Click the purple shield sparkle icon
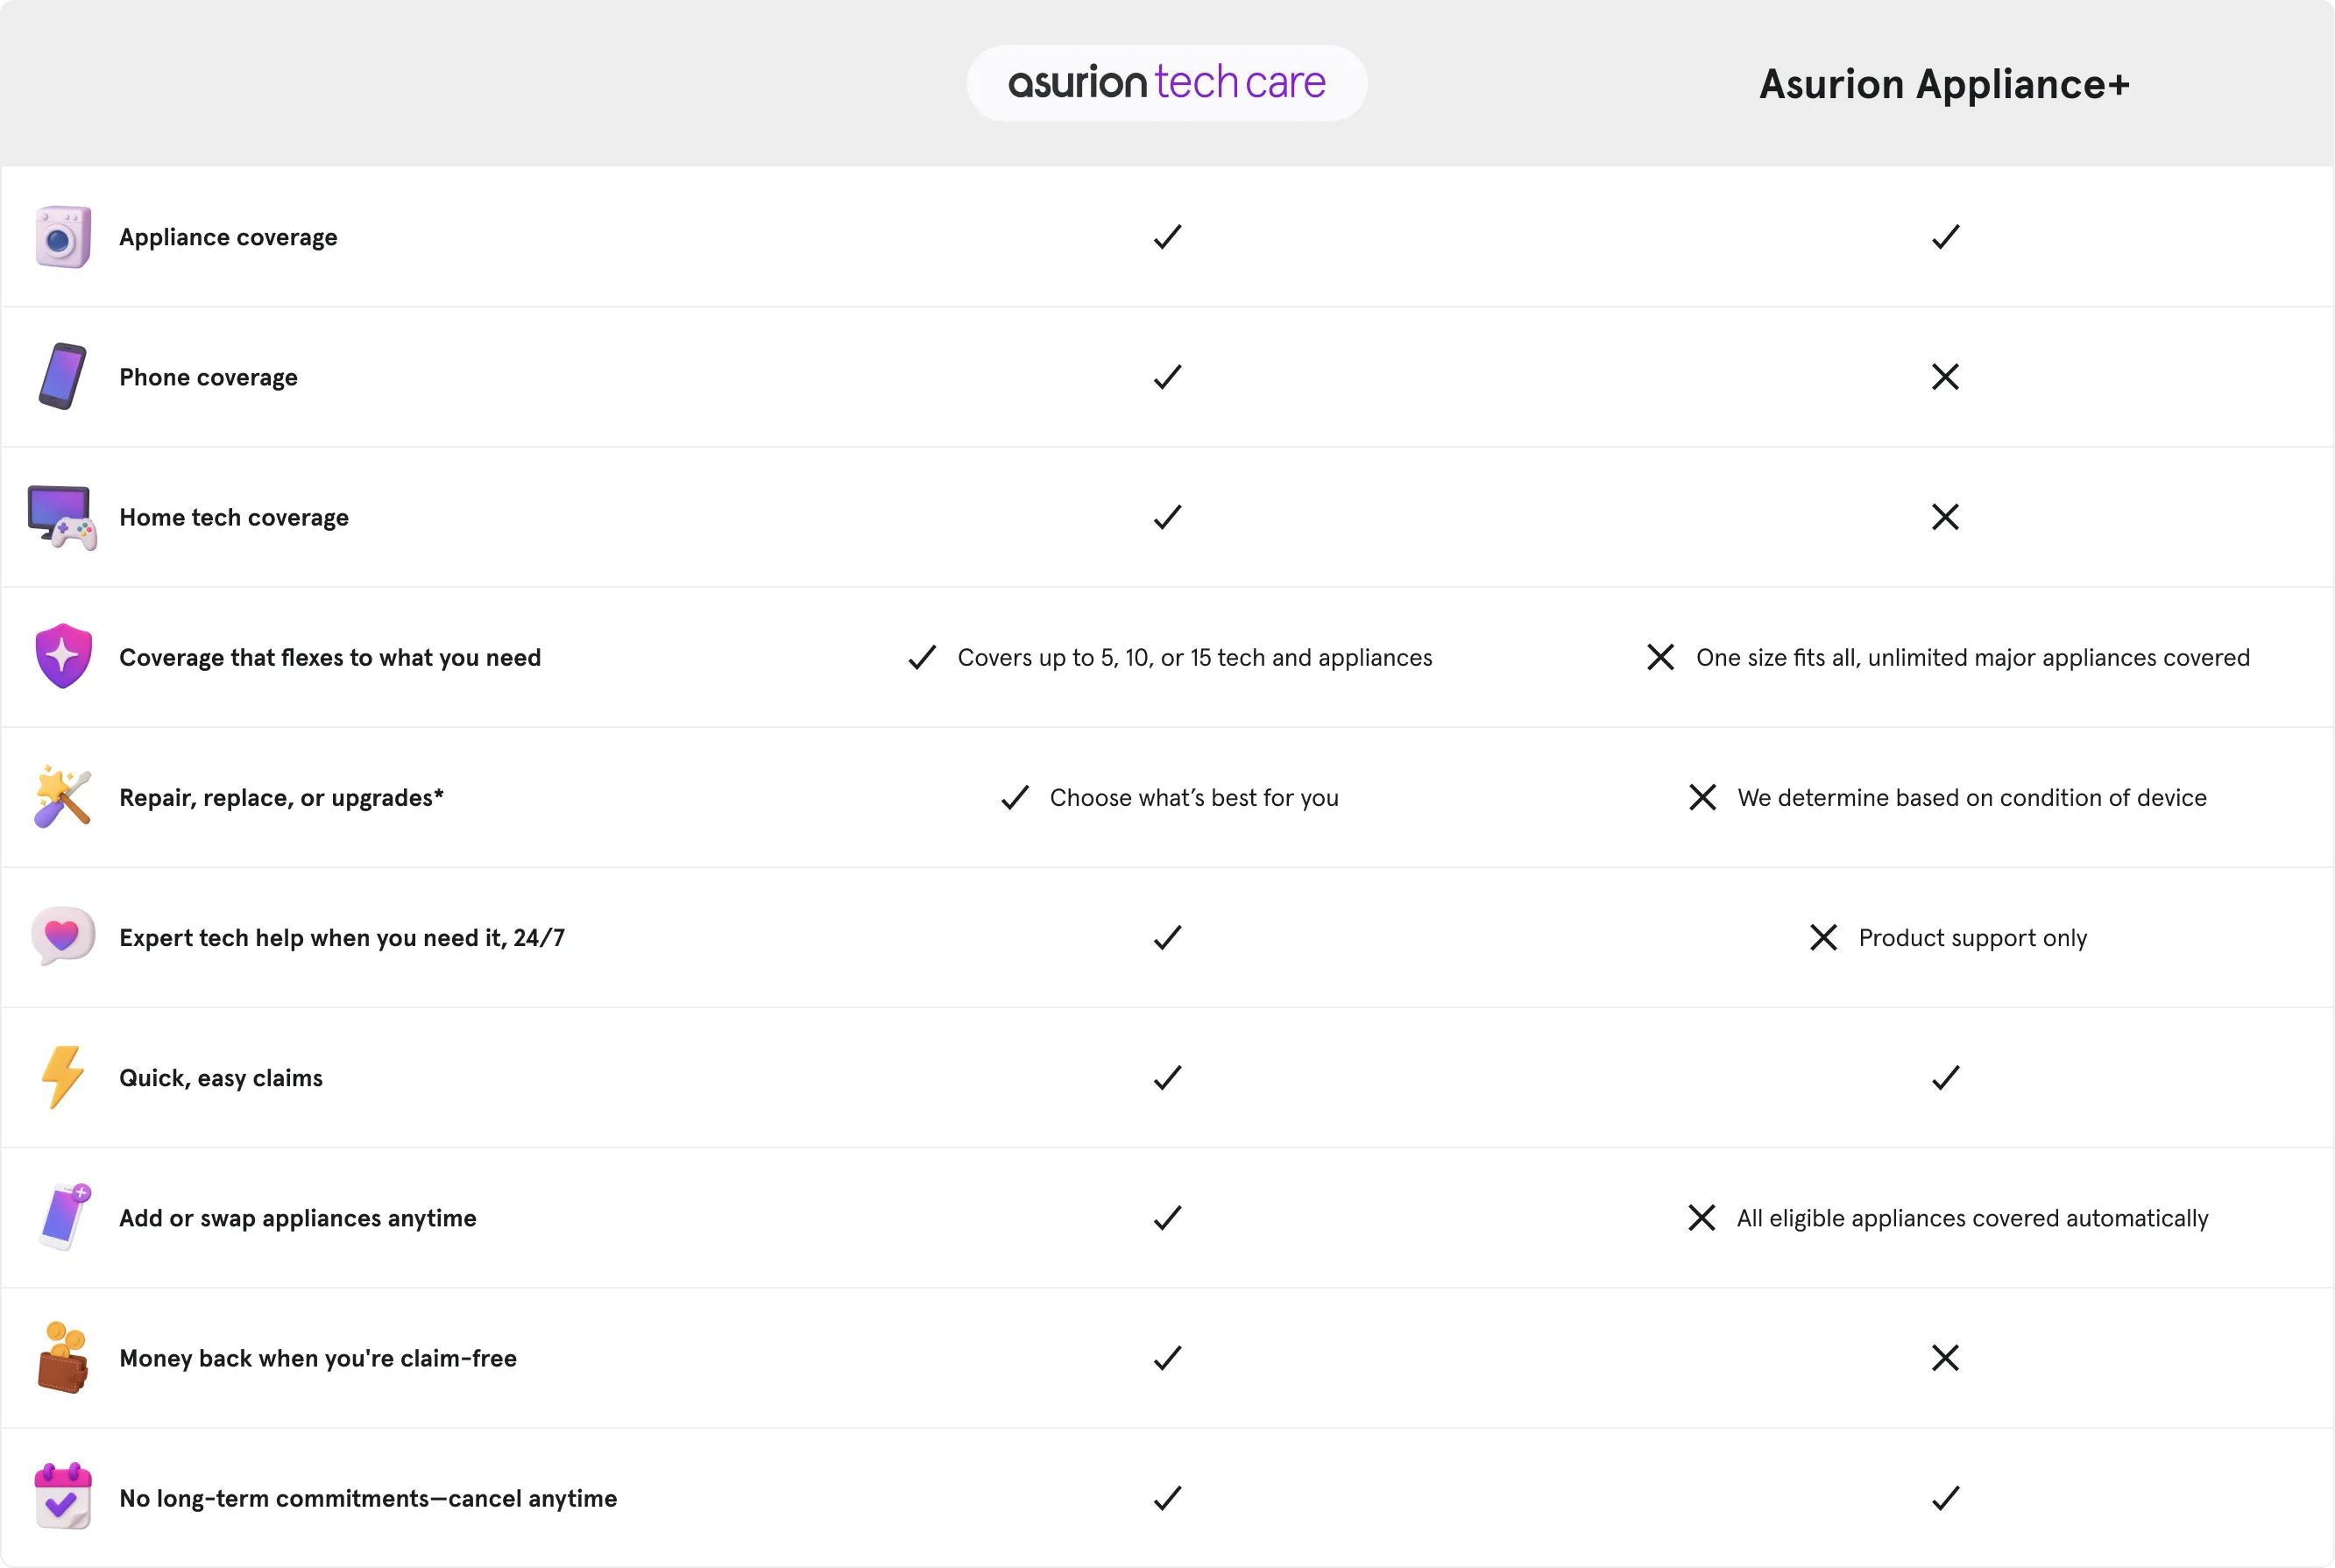This screenshot has height=1568, width=2335. point(63,656)
